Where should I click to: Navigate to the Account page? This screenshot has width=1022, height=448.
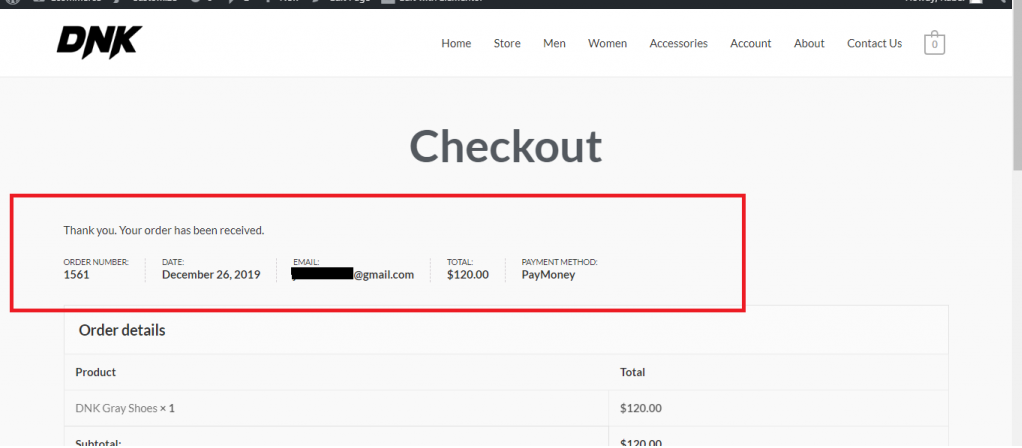tap(750, 43)
